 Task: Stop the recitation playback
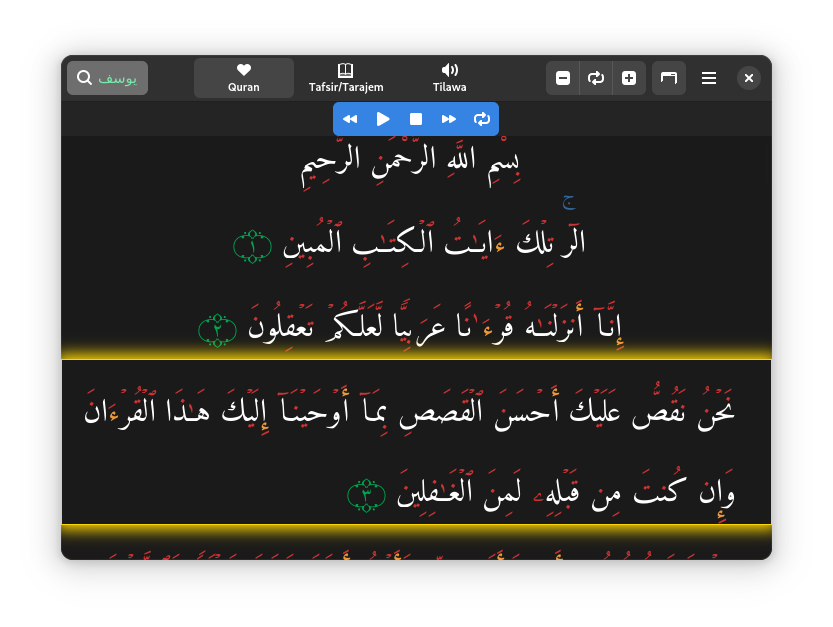(416, 119)
